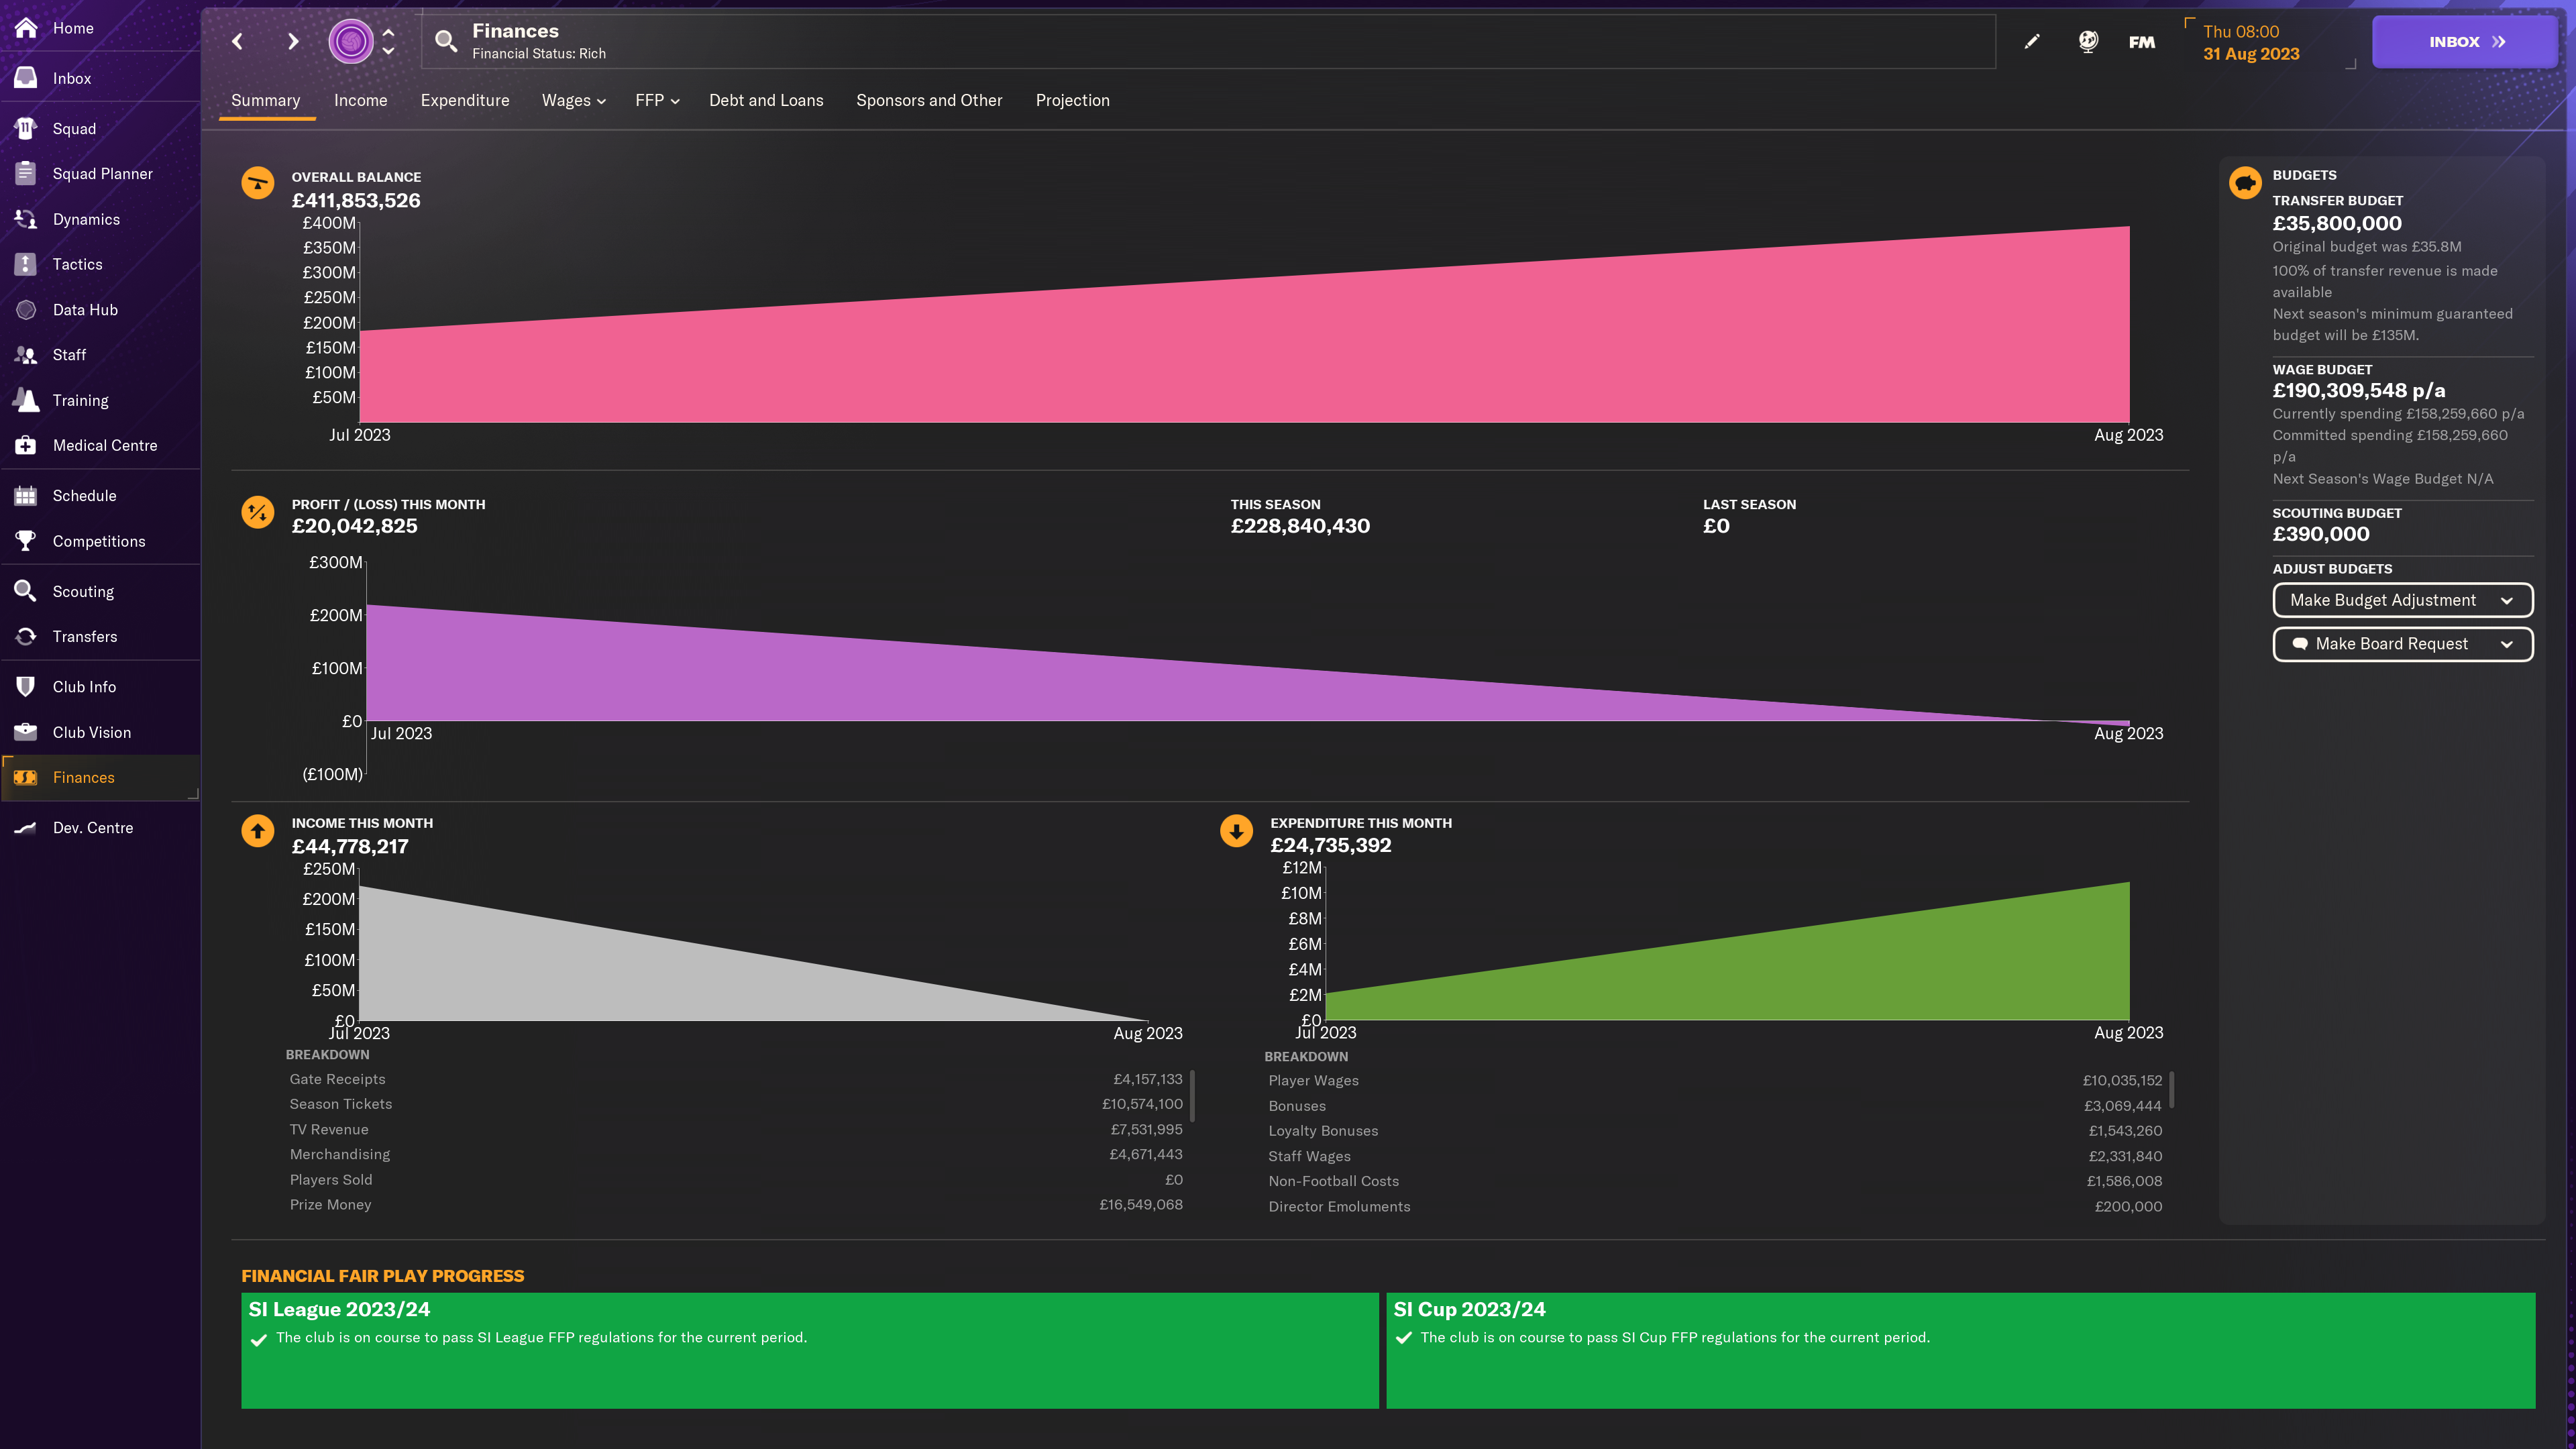Expand the Wages tab dropdown
The width and height of the screenshot is (2576, 1449).
(x=573, y=100)
